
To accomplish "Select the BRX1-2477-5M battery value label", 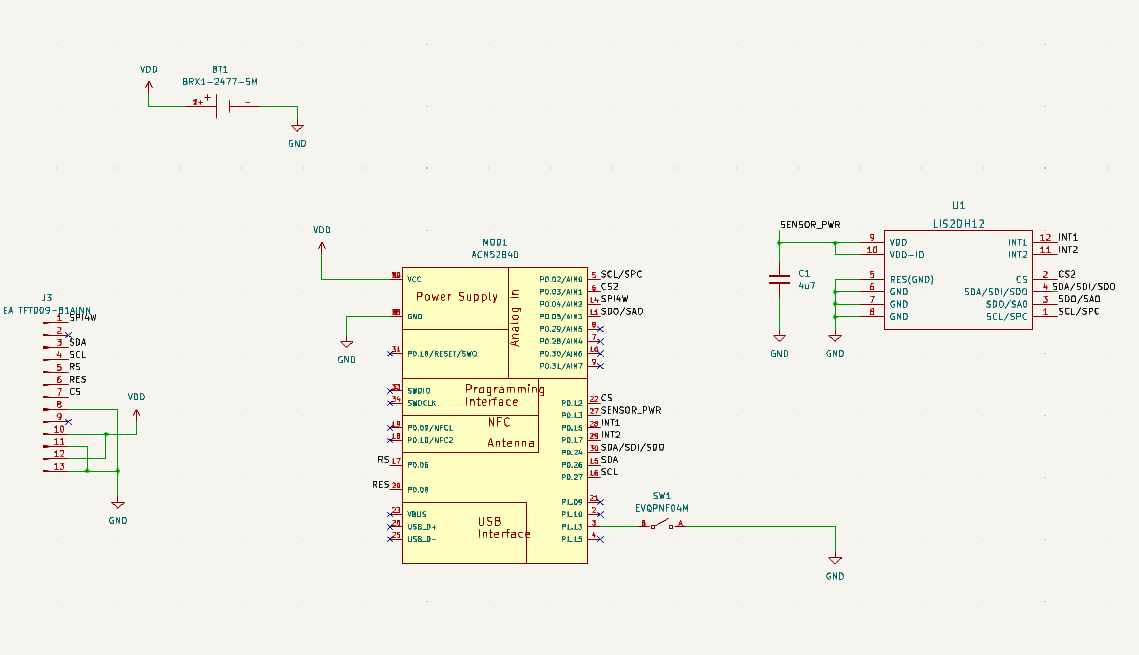I will tap(220, 82).
